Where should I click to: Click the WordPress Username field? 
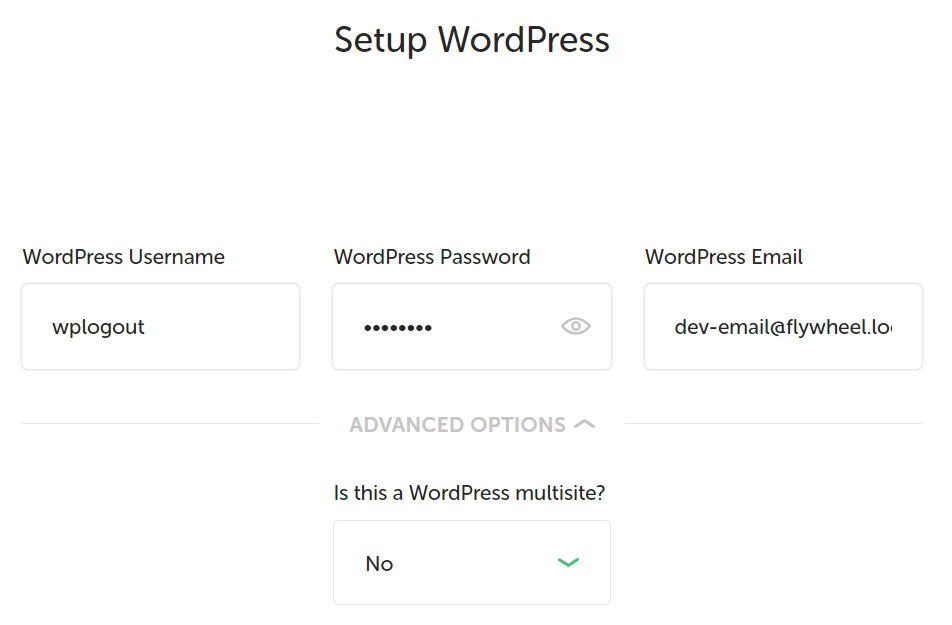(160, 326)
